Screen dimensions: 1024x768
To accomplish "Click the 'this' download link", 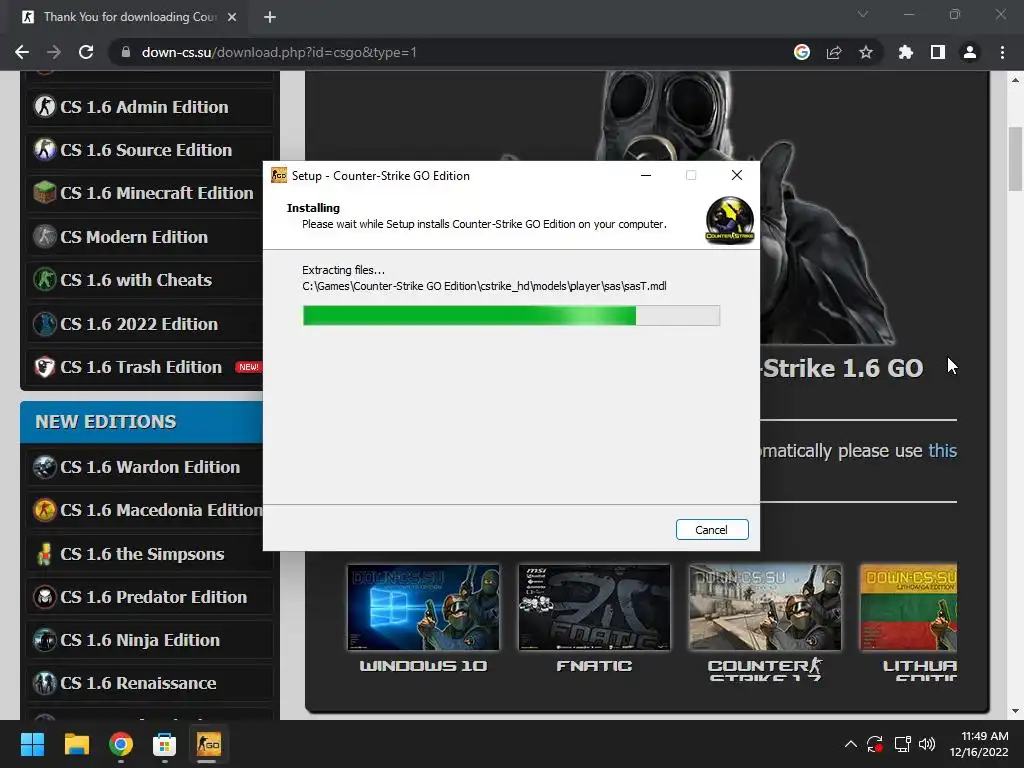I will point(942,451).
